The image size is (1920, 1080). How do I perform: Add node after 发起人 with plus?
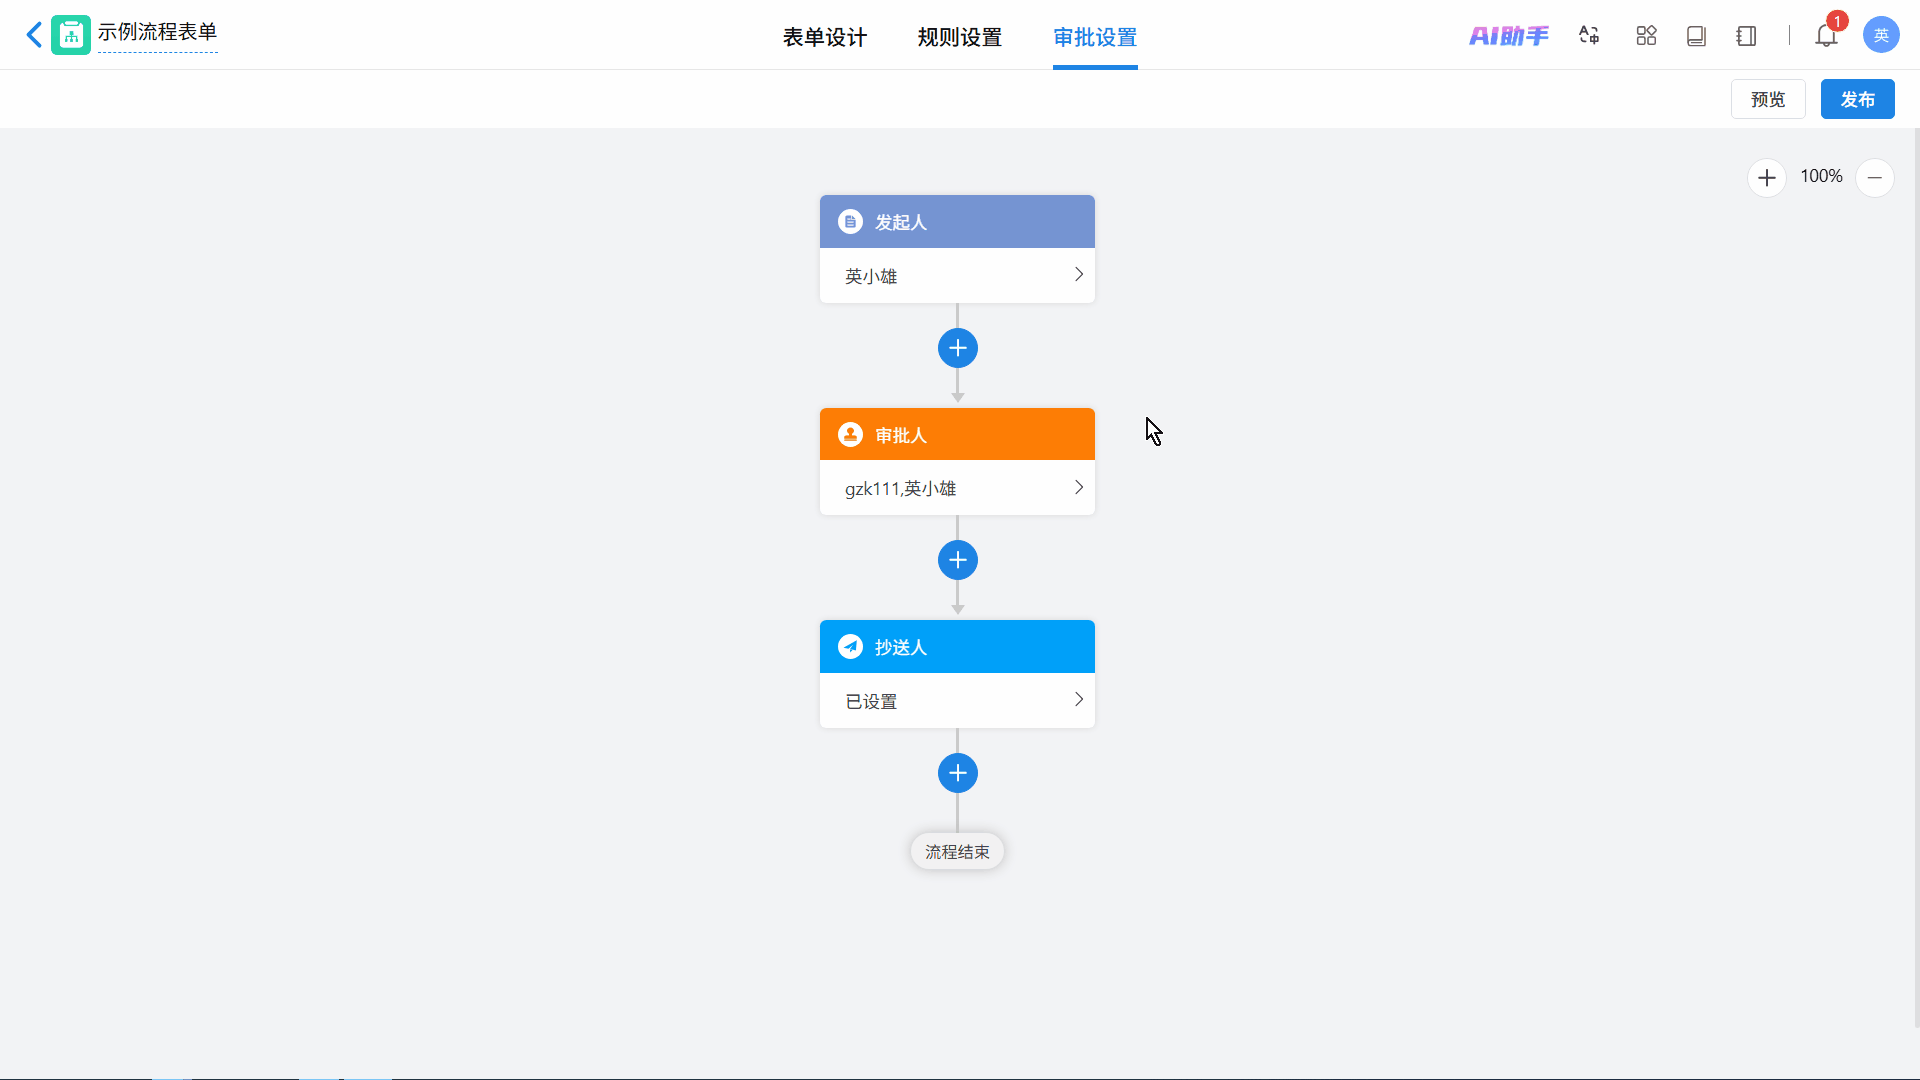pyautogui.click(x=957, y=348)
